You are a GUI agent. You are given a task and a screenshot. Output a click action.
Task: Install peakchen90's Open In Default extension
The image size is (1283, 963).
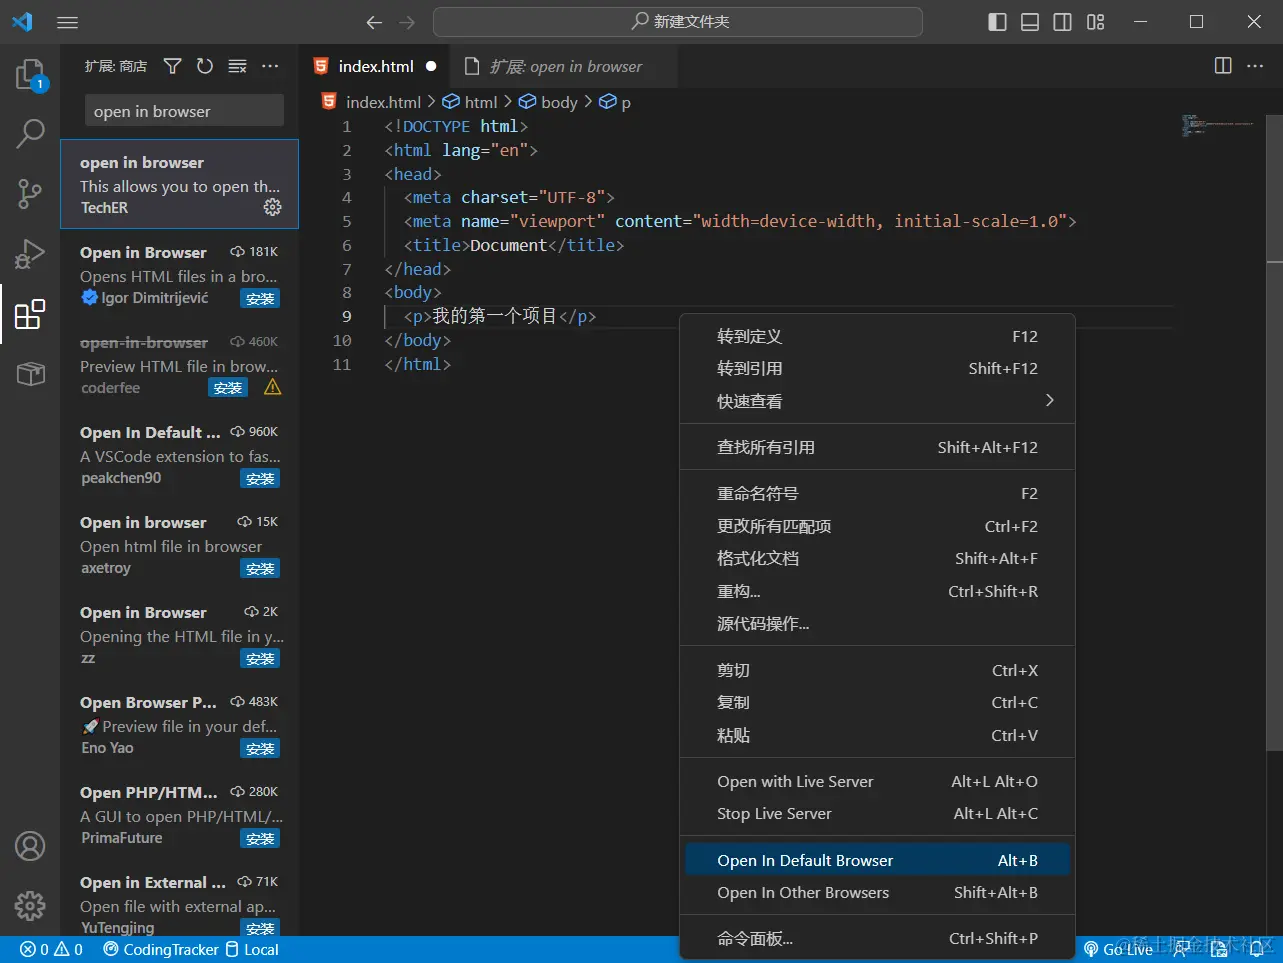point(260,478)
